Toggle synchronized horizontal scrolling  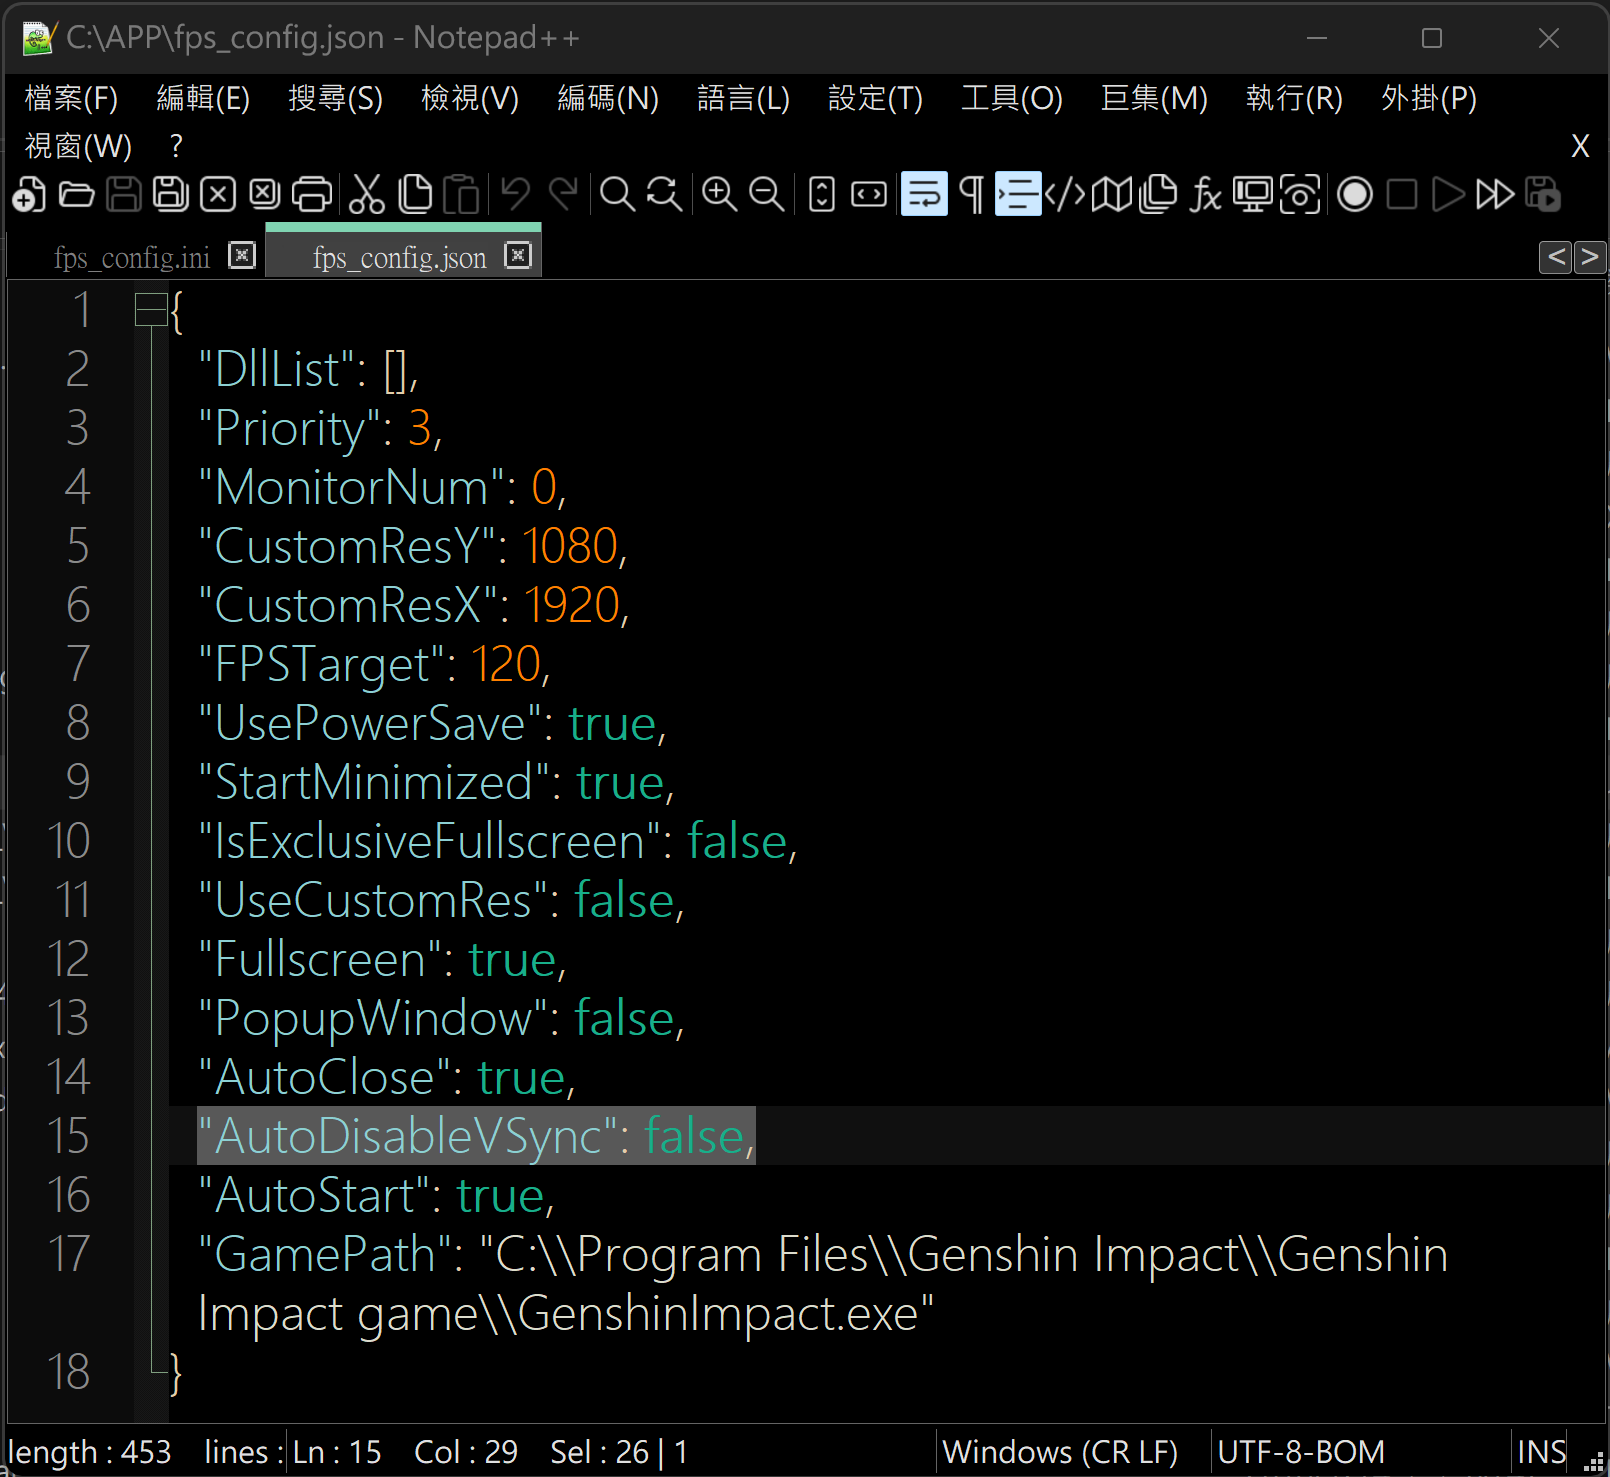pos(869,194)
